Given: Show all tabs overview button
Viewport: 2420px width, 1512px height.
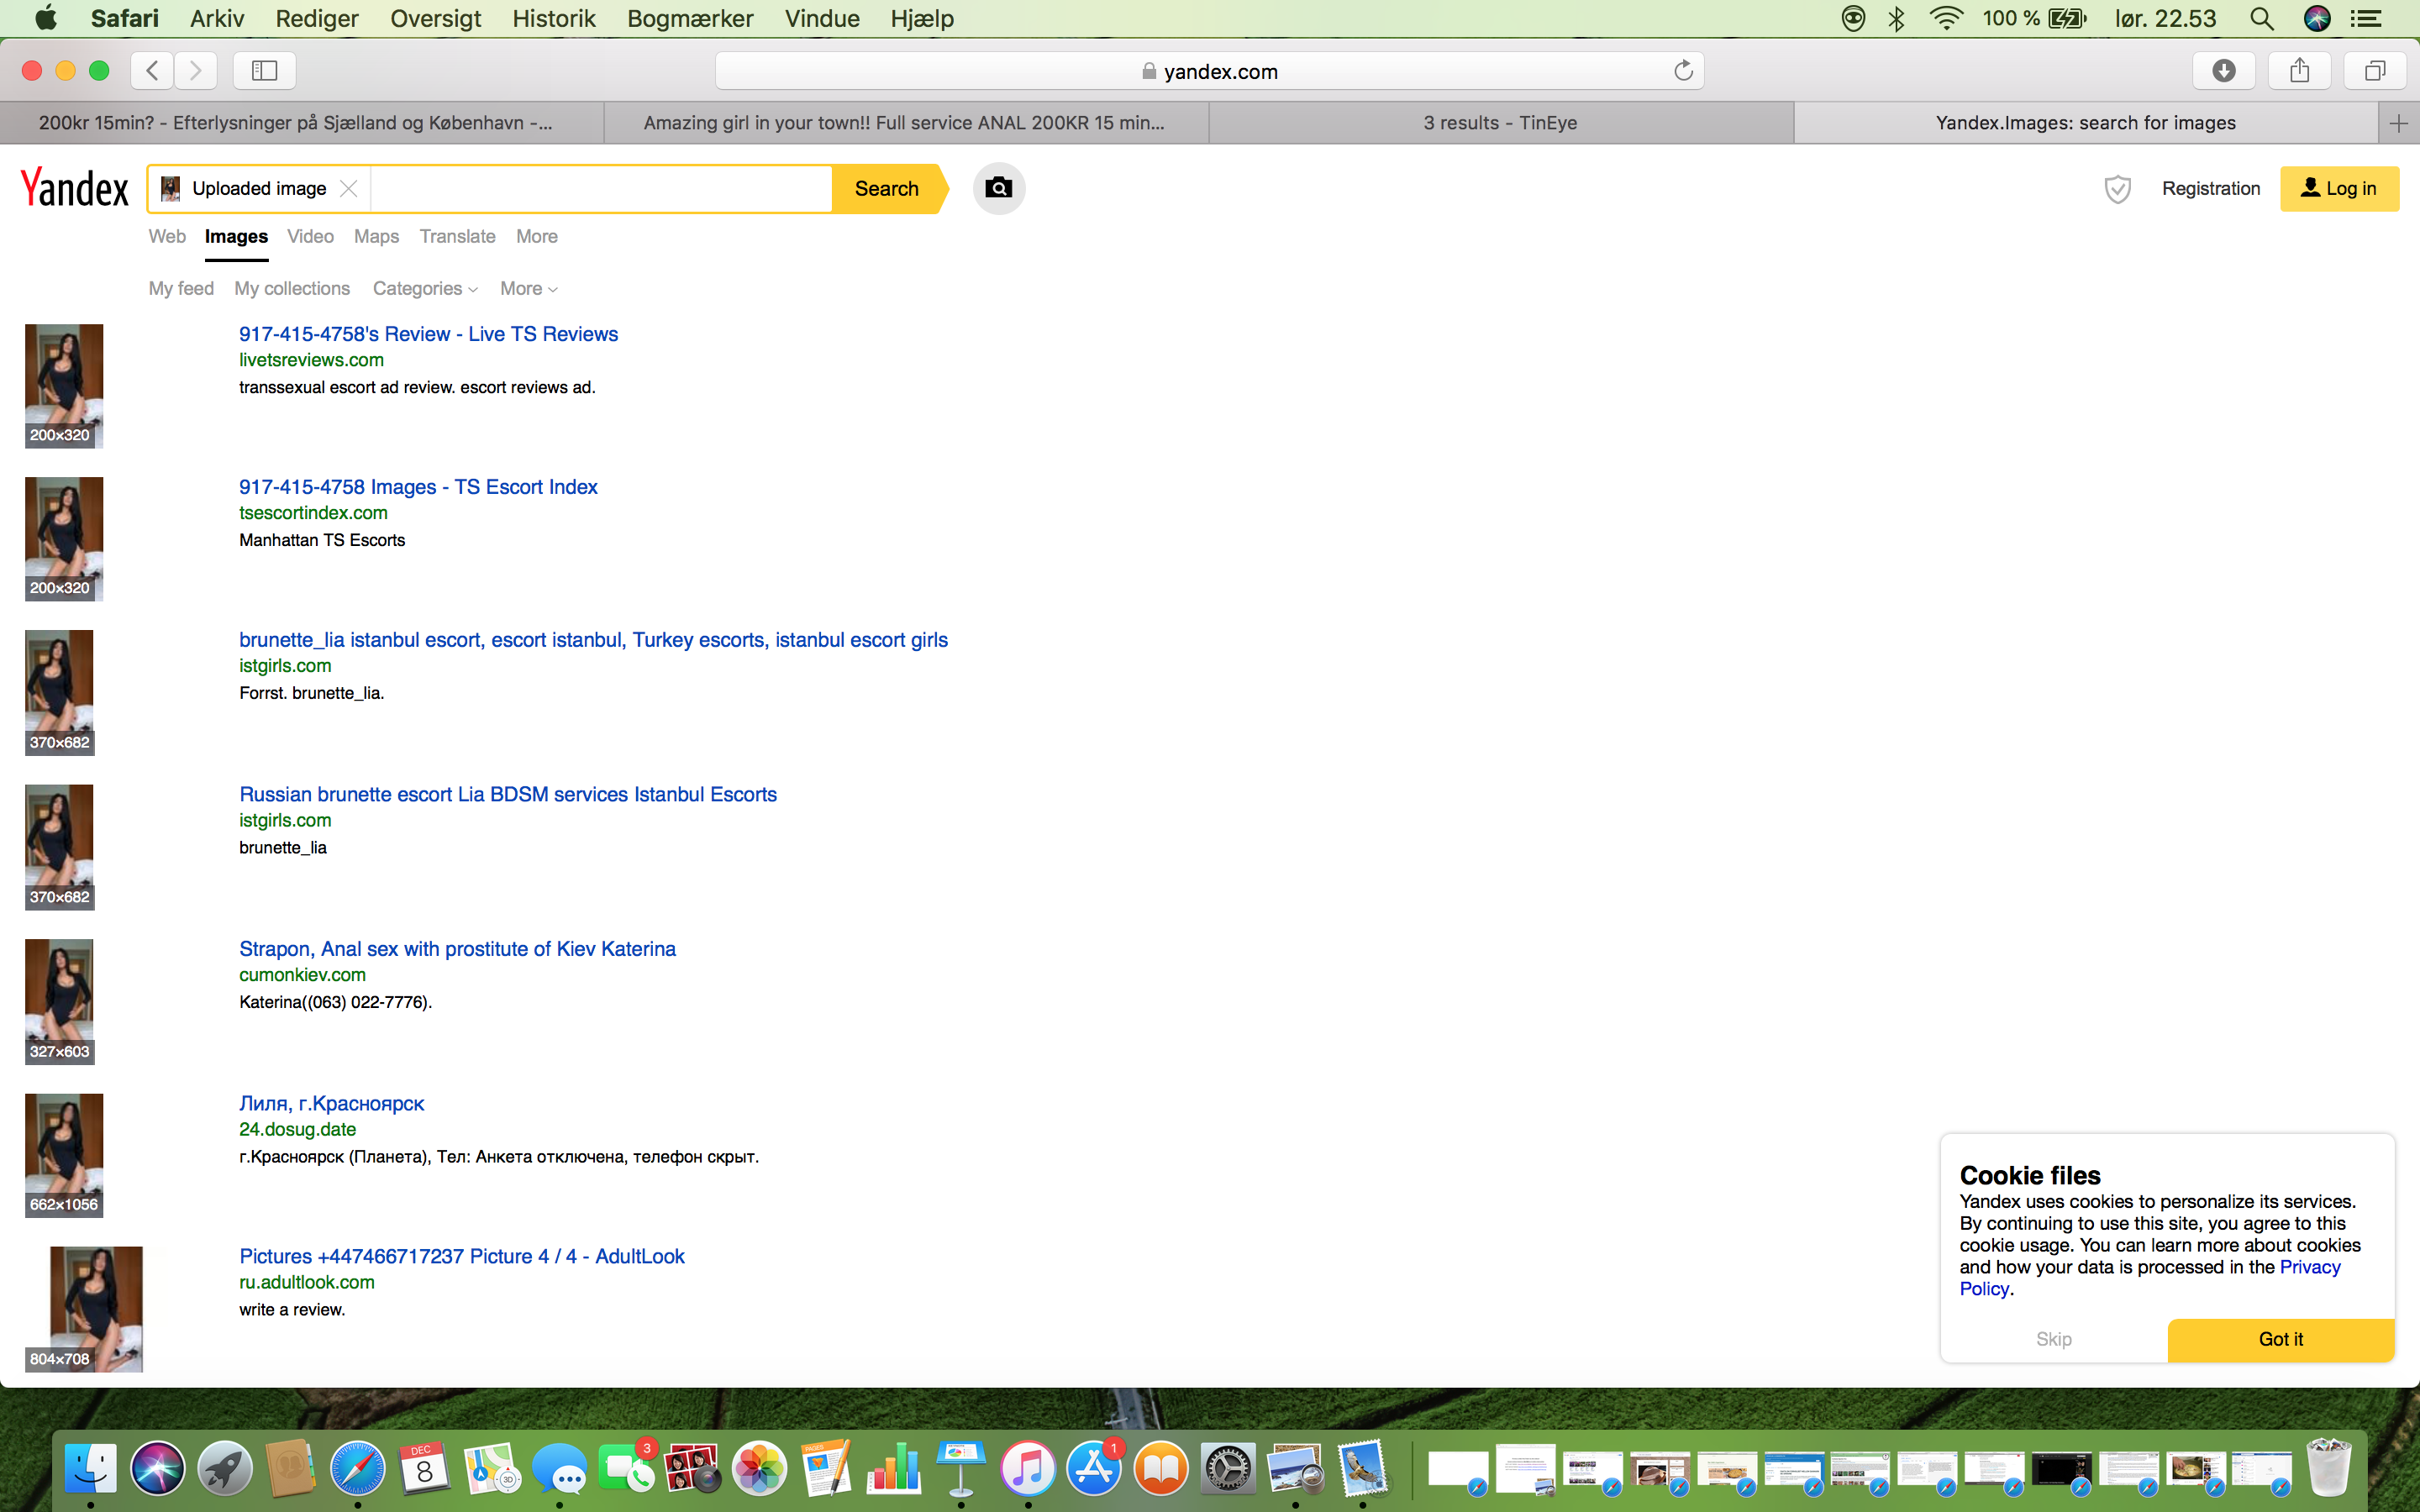Looking at the screenshot, I should 2375,70.
